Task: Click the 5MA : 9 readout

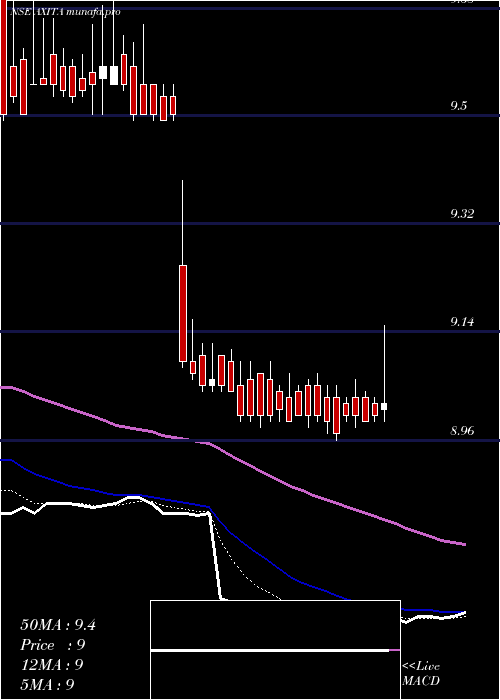Action: pyautogui.click(x=47, y=684)
